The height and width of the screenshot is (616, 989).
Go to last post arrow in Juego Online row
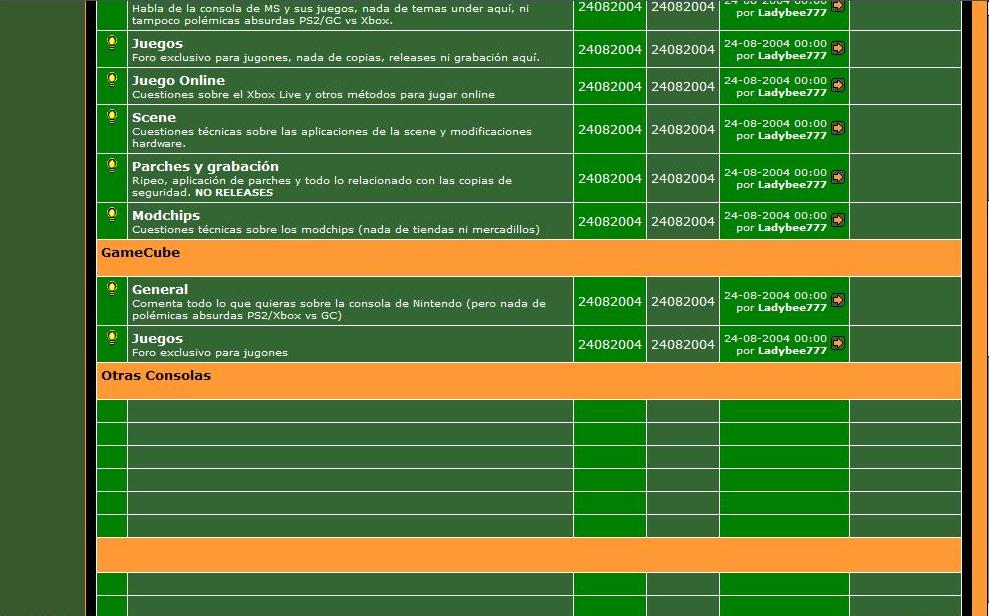(x=838, y=84)
